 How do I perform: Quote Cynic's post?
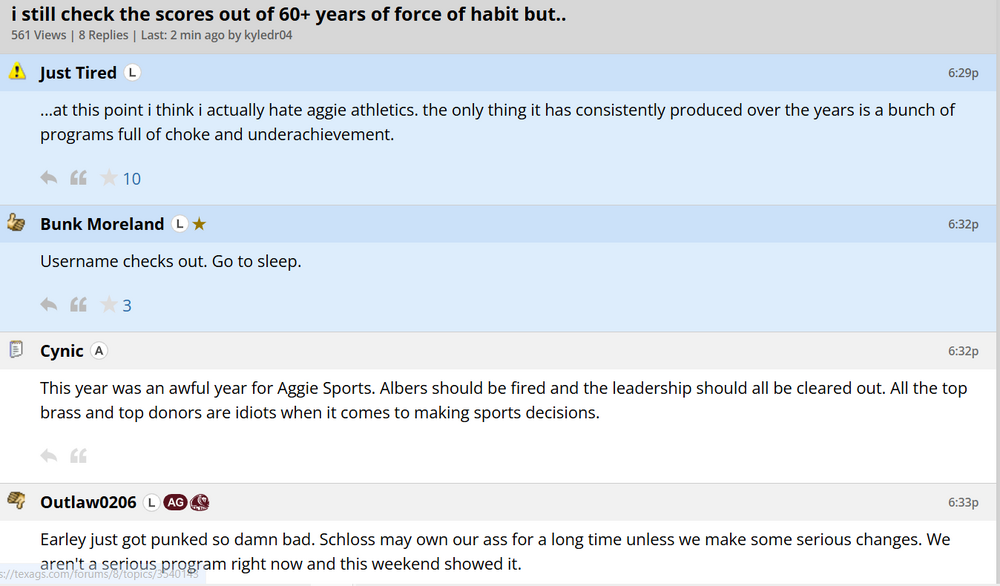pyautogui.click(x=78, y=456)
